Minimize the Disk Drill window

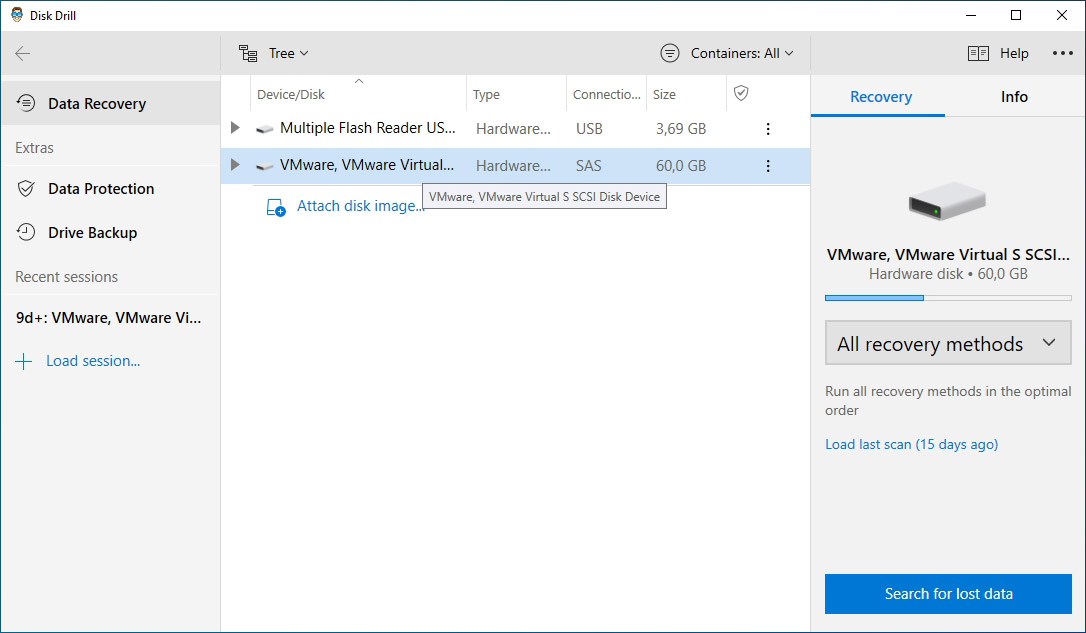[x=971, y=15]
